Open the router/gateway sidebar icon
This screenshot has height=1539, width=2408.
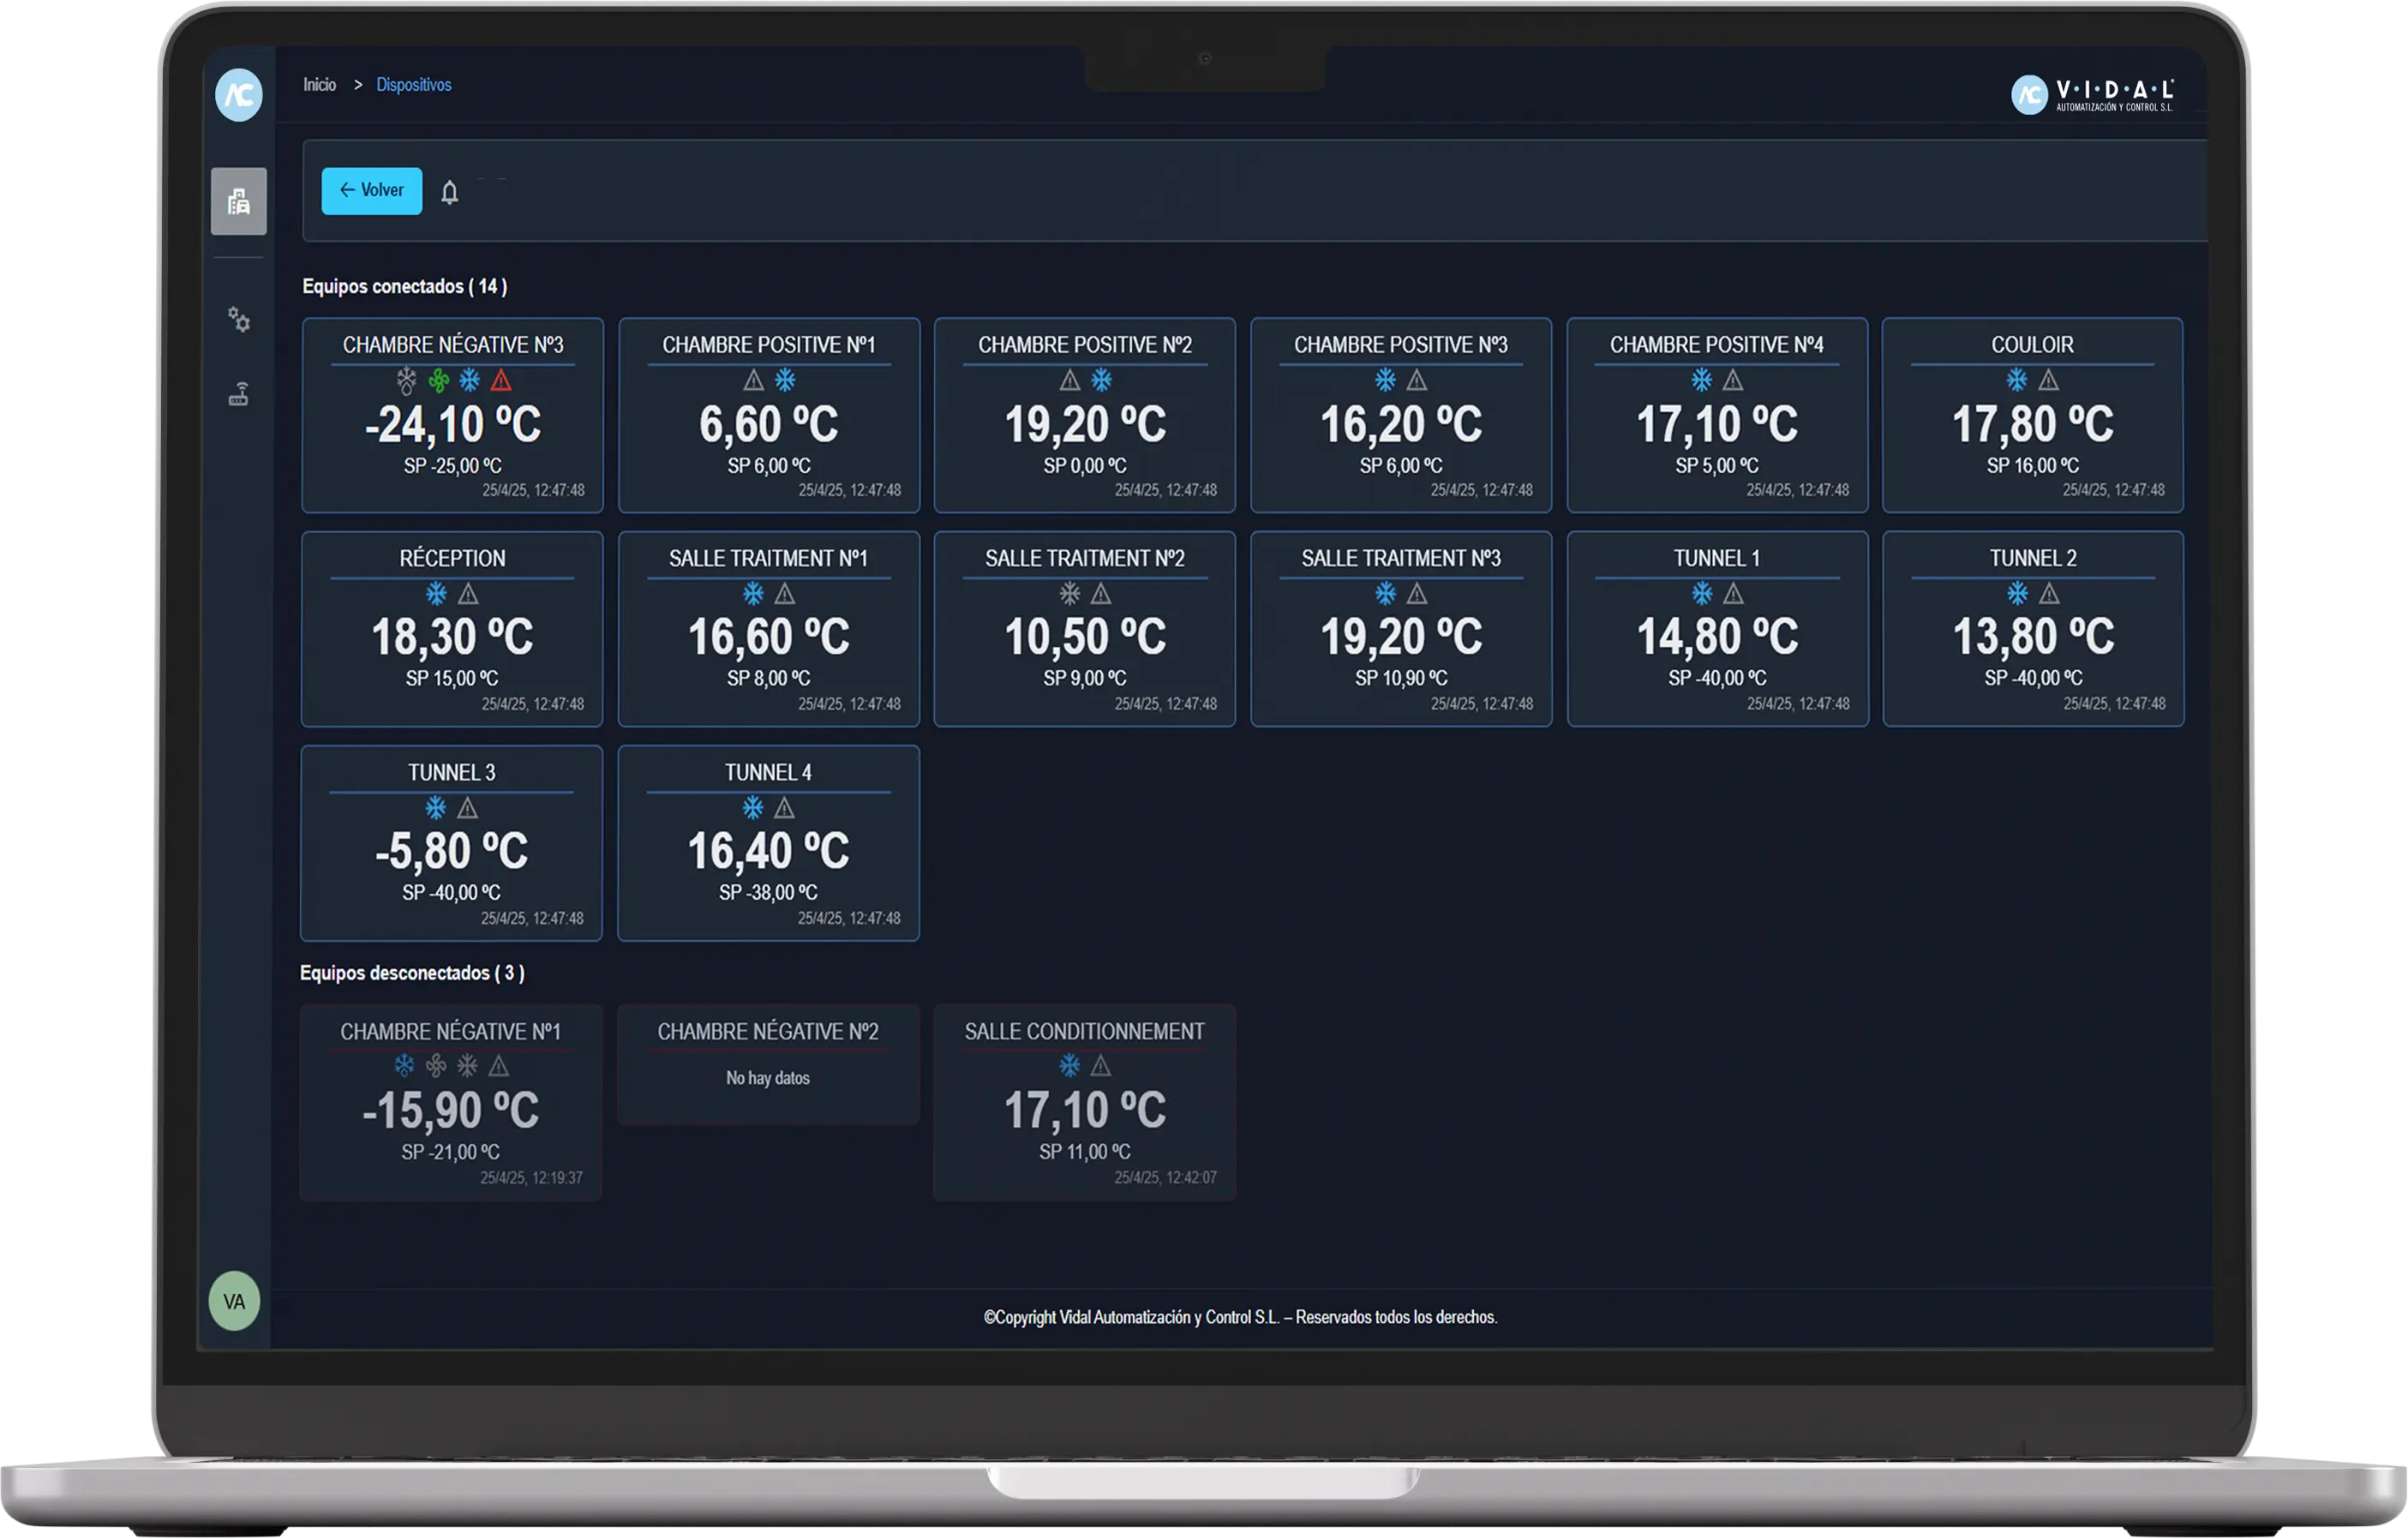click(238, 394)
